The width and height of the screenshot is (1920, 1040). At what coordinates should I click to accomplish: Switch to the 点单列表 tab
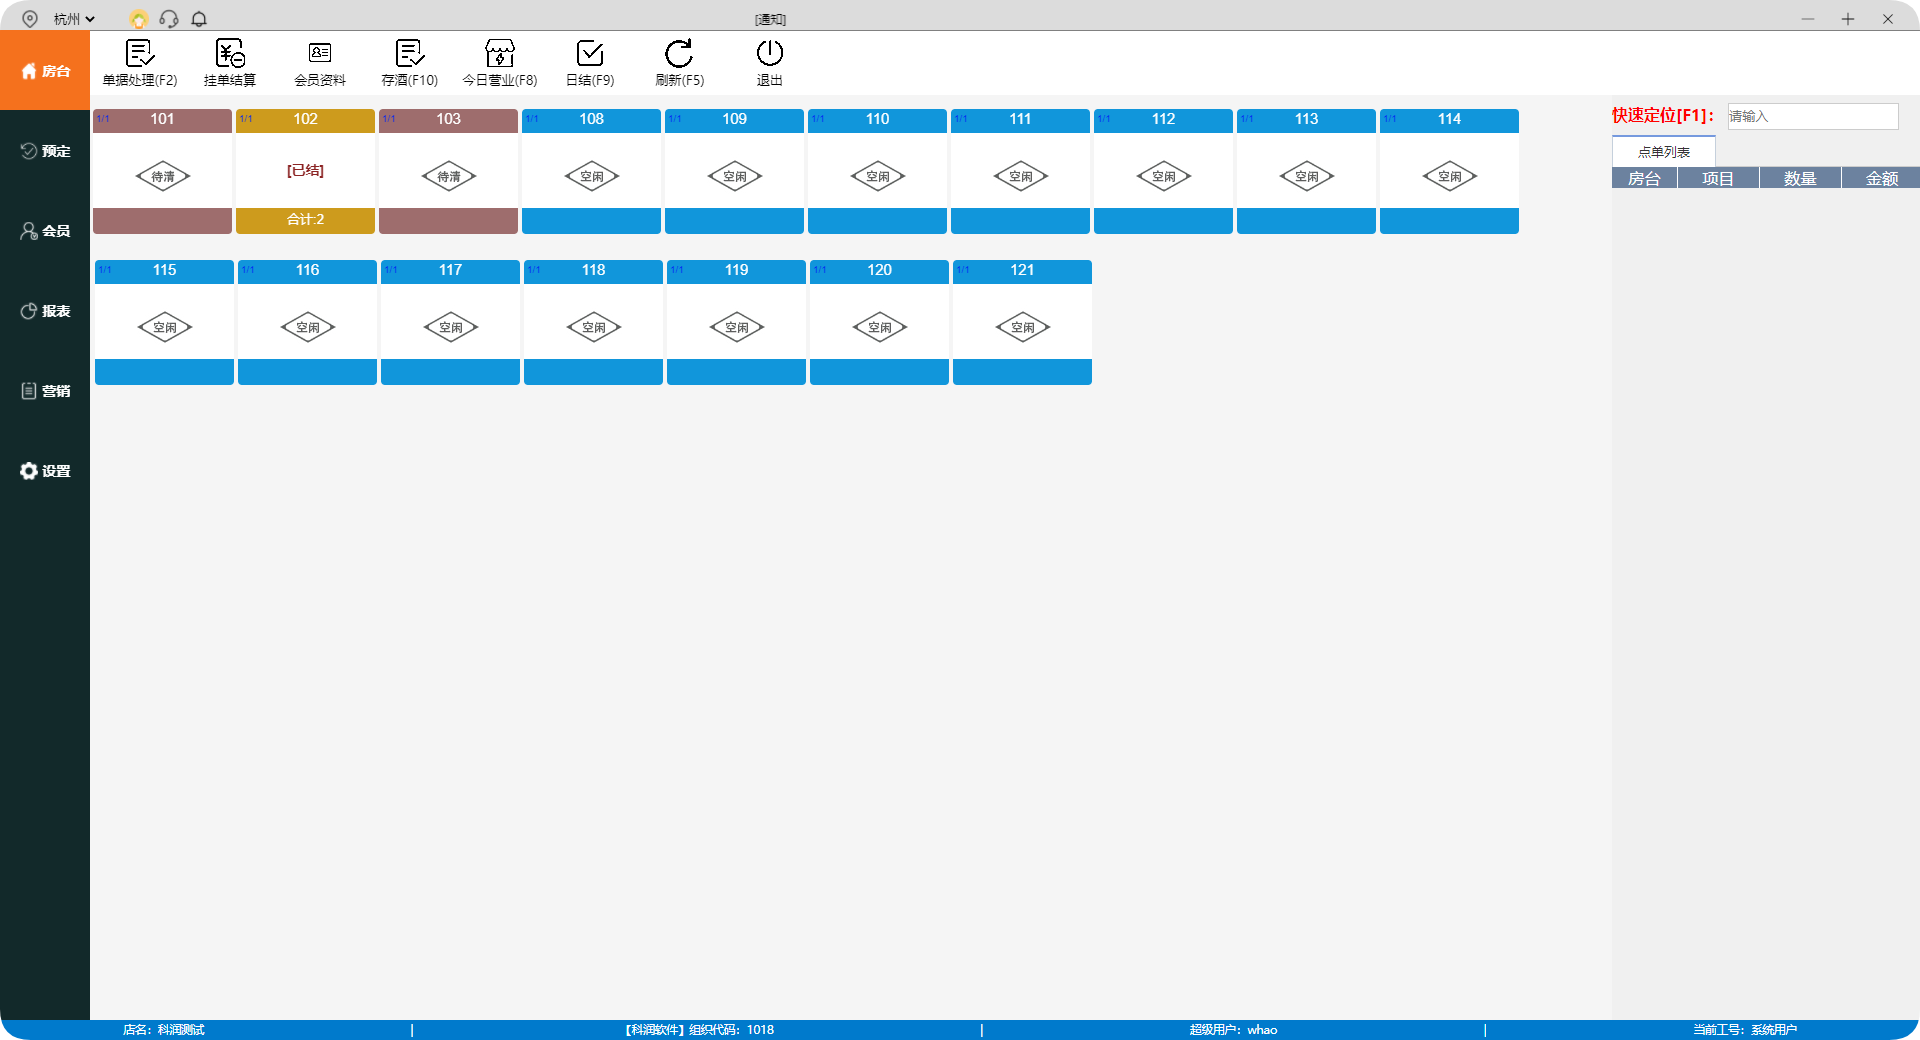[1664, 152]
